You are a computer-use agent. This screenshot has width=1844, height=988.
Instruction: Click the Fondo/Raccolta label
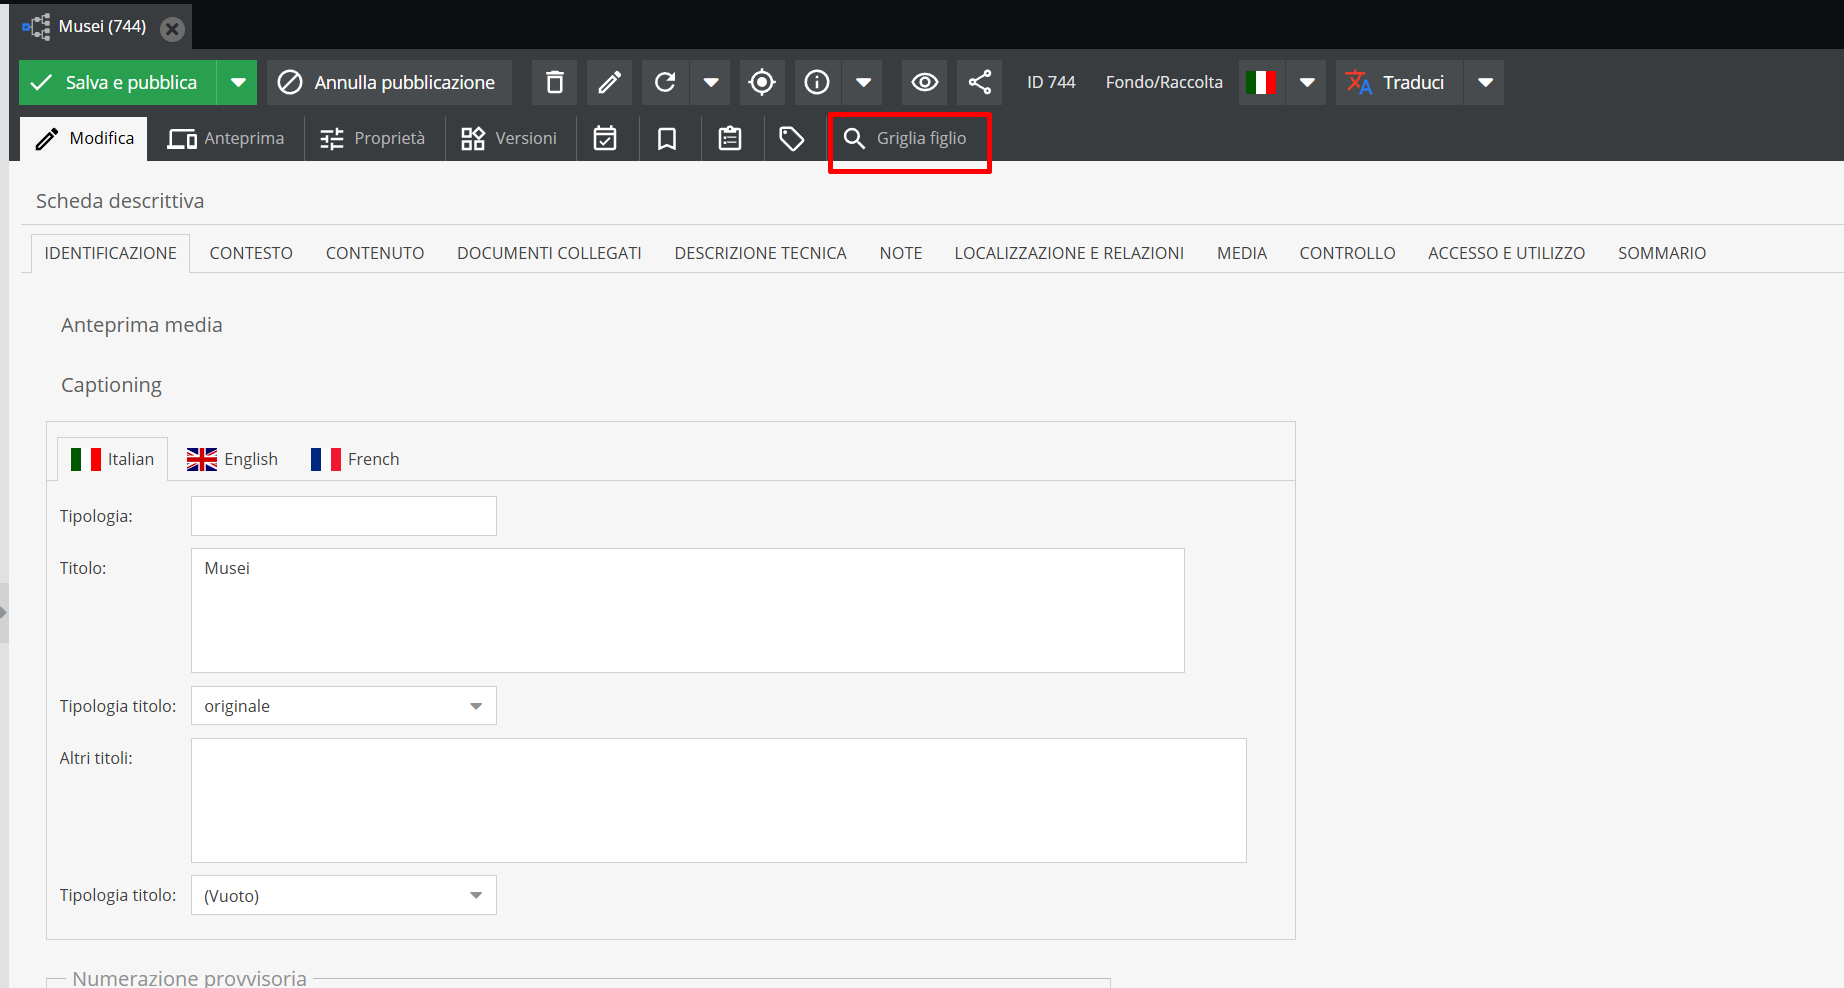click(1164, 82)
